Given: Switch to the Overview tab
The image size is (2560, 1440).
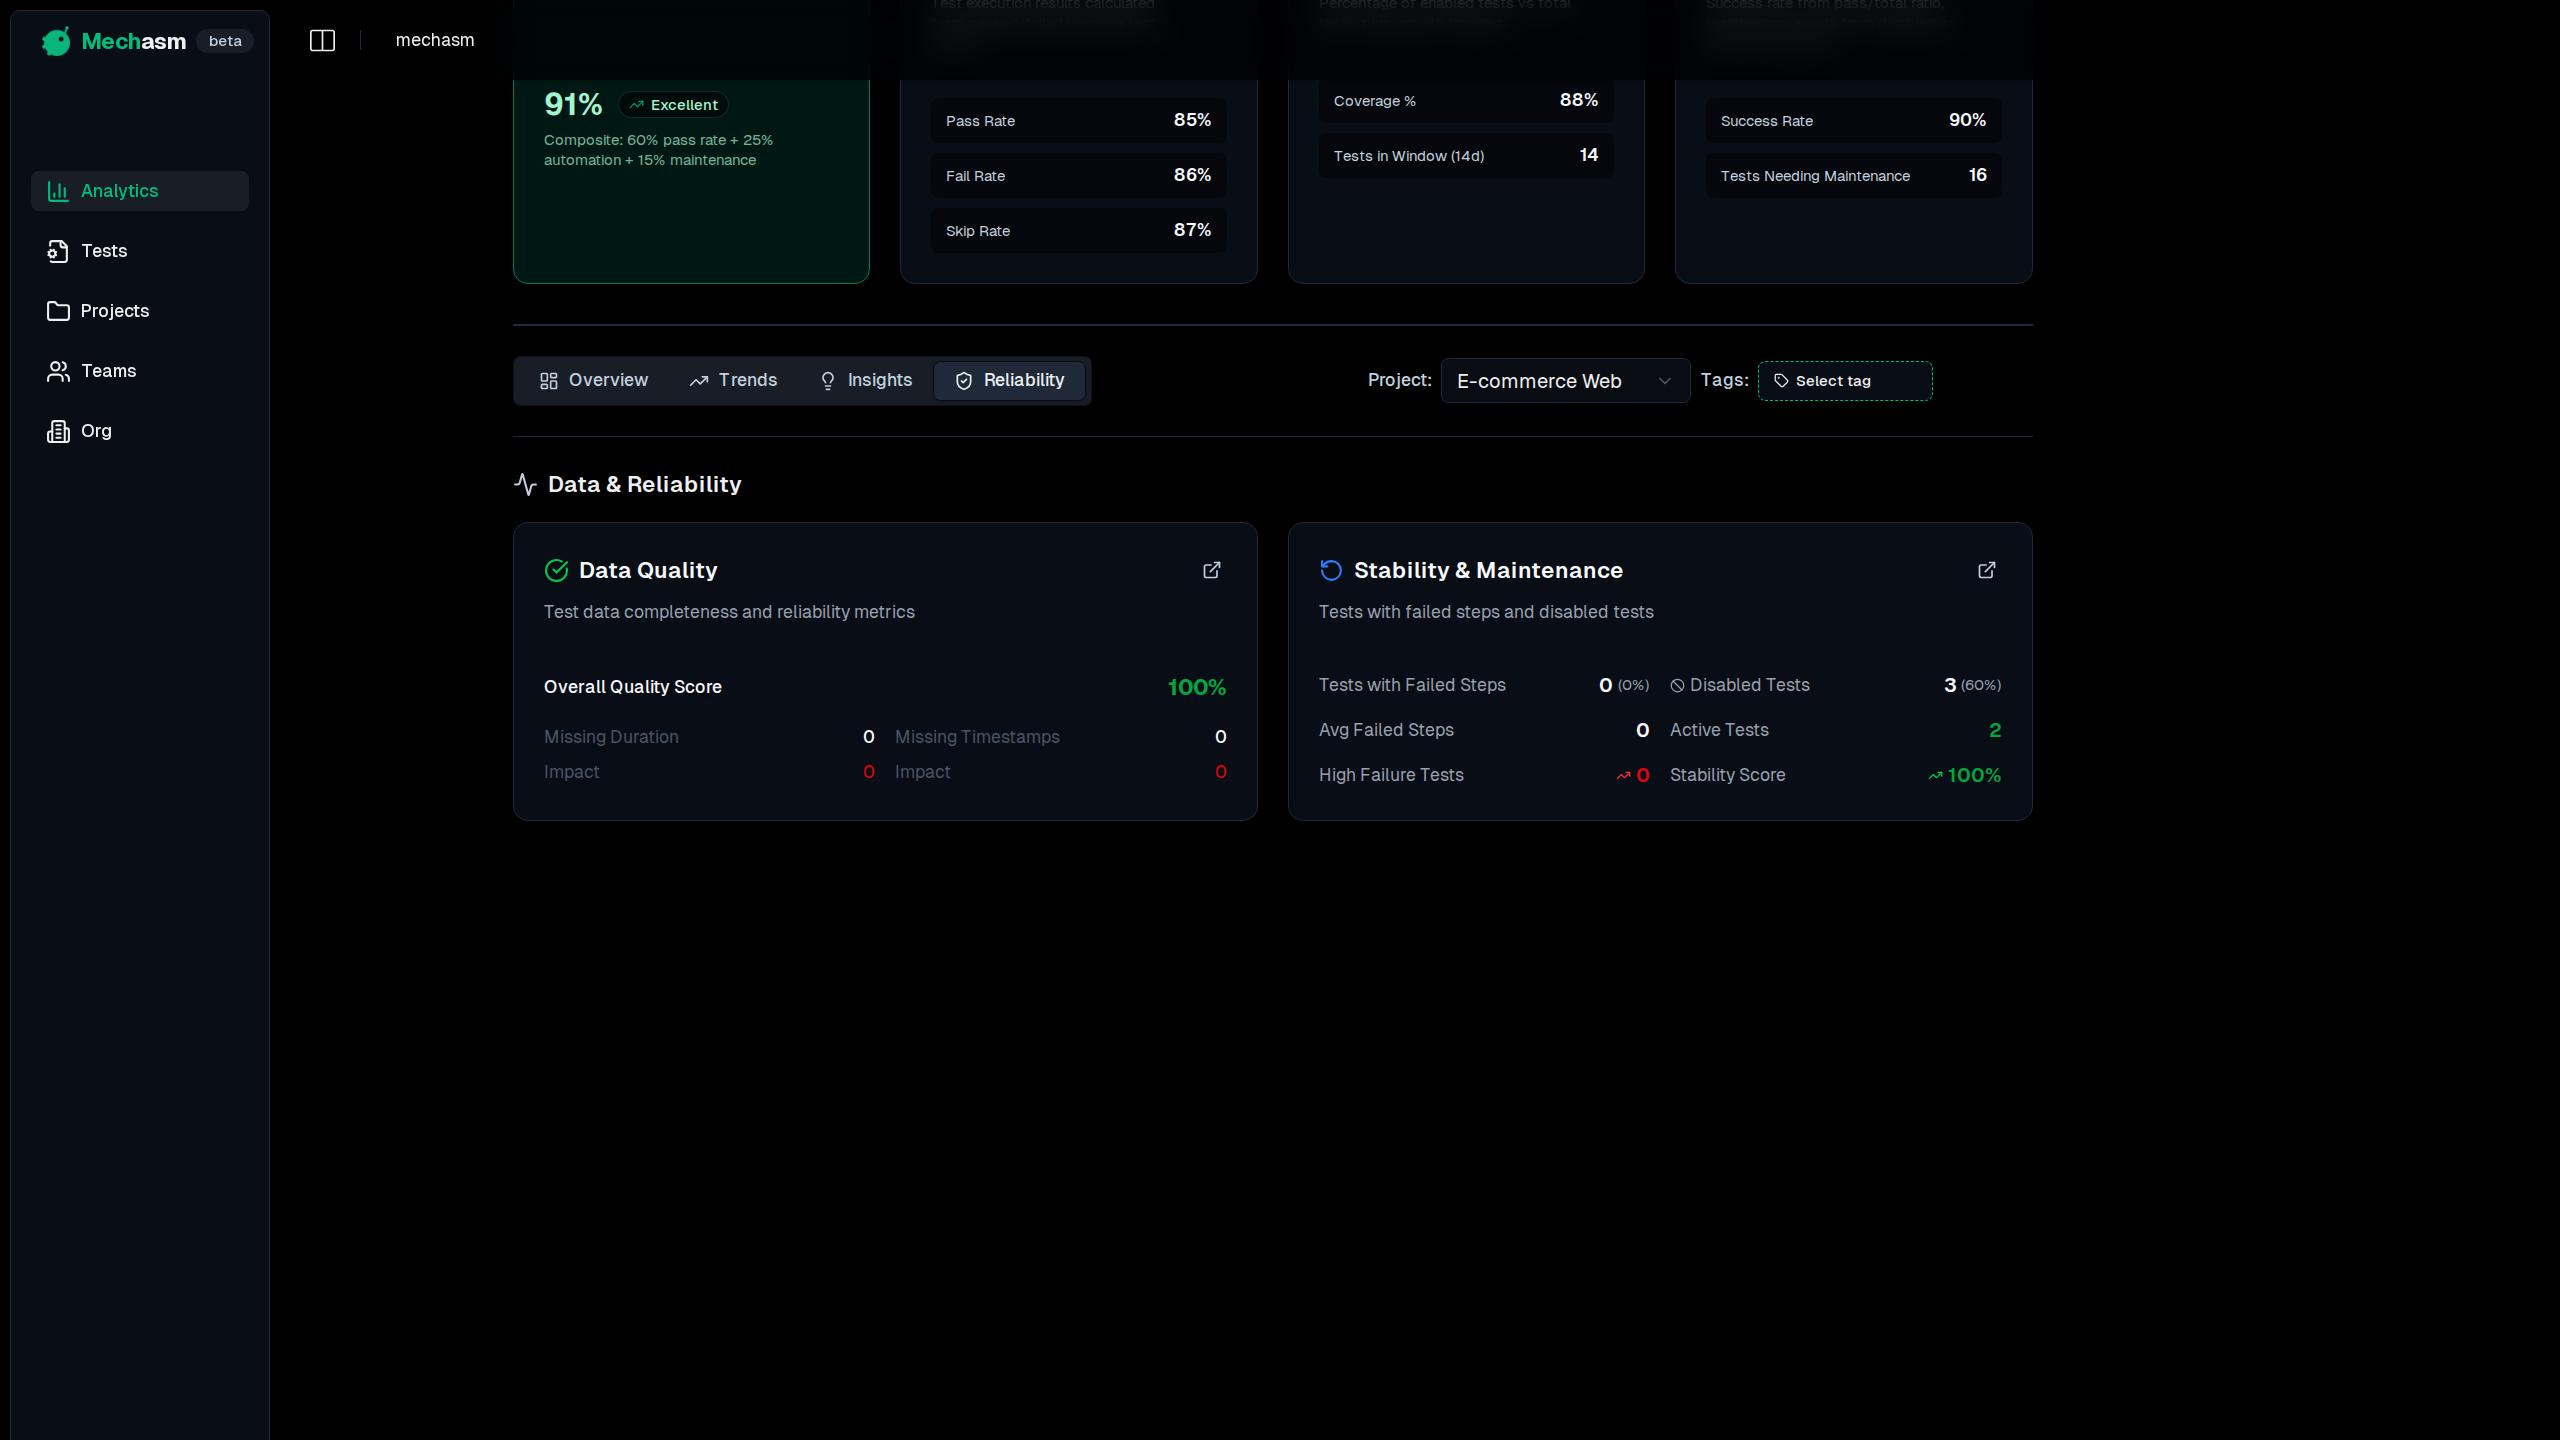Looking at the screenshot, I should coord(594,380).
